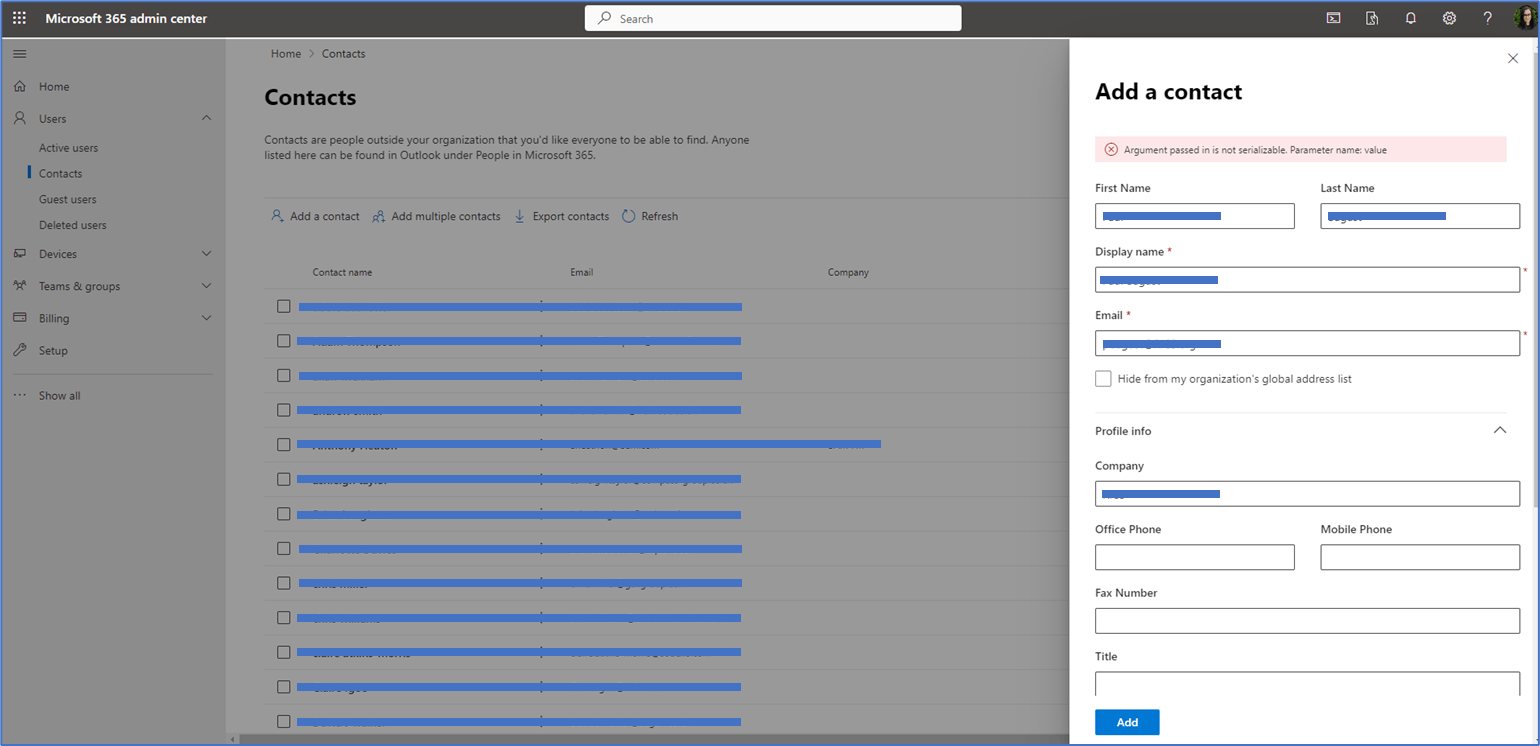Select Guest users in the sidebar
The image size is (1540, 746).
68,199
